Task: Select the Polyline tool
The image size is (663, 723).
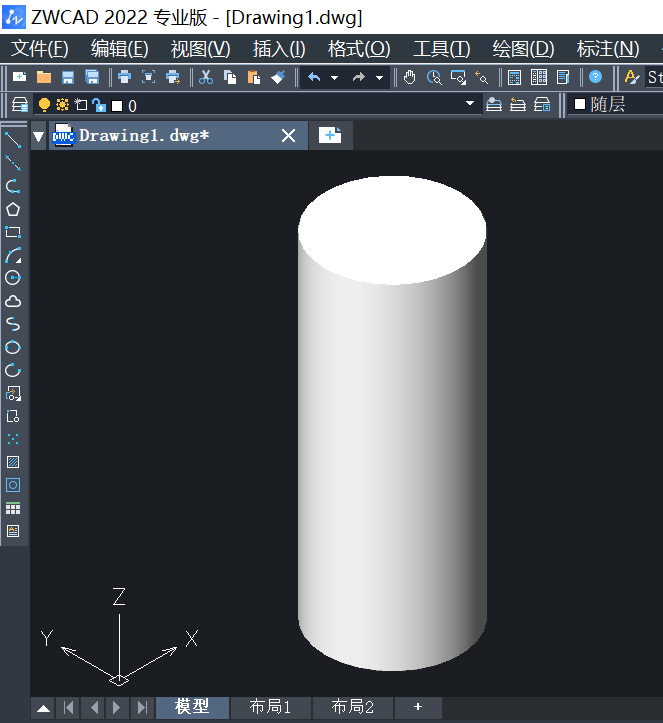Action: pyautogui.click(x=13, y=186)
